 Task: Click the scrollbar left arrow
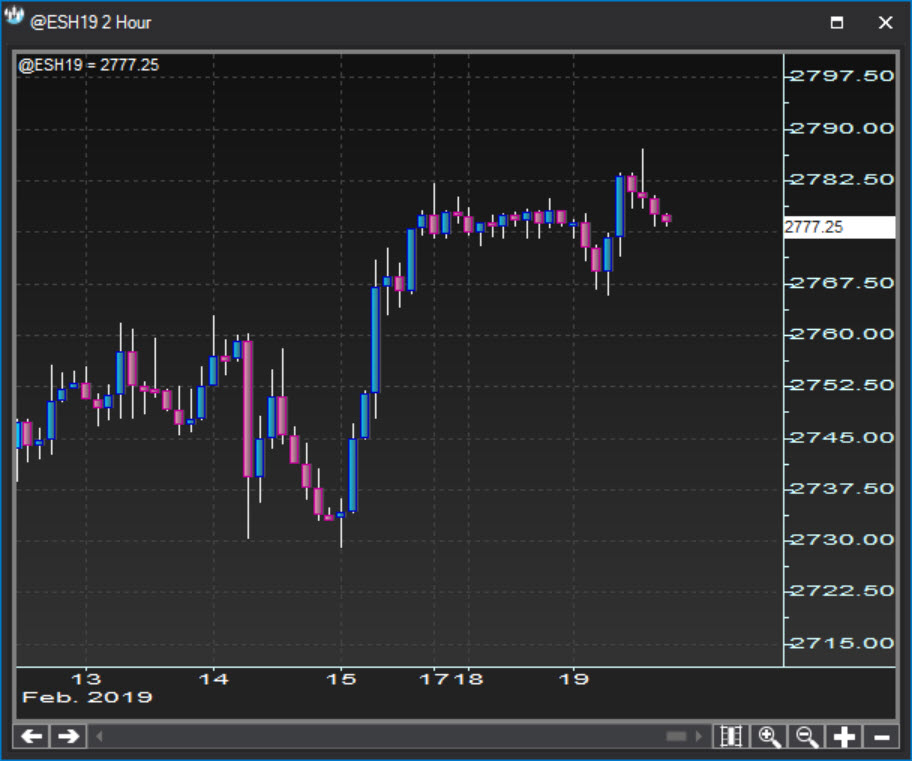99,737
